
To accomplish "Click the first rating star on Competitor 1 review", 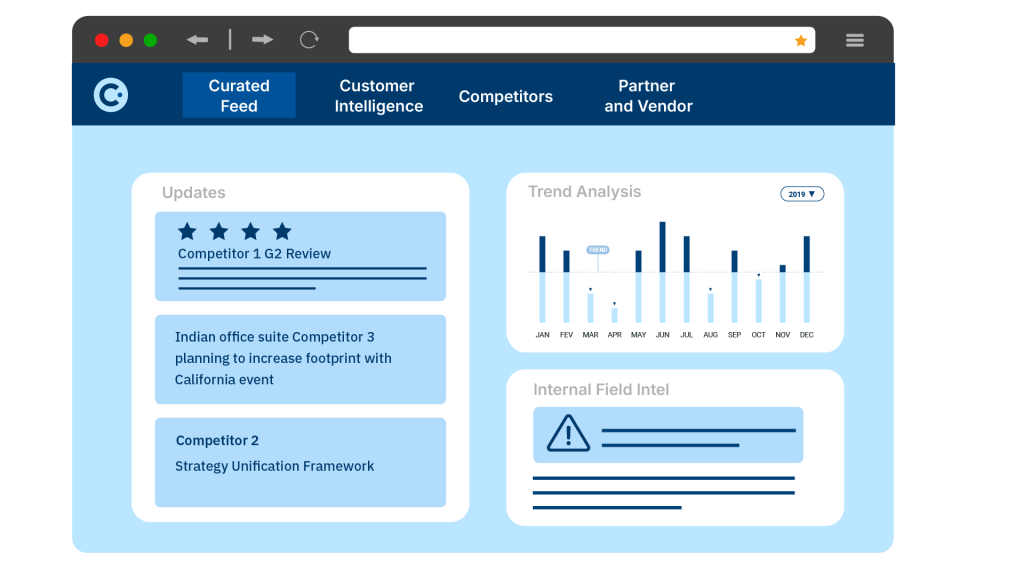I will [187, 231].
